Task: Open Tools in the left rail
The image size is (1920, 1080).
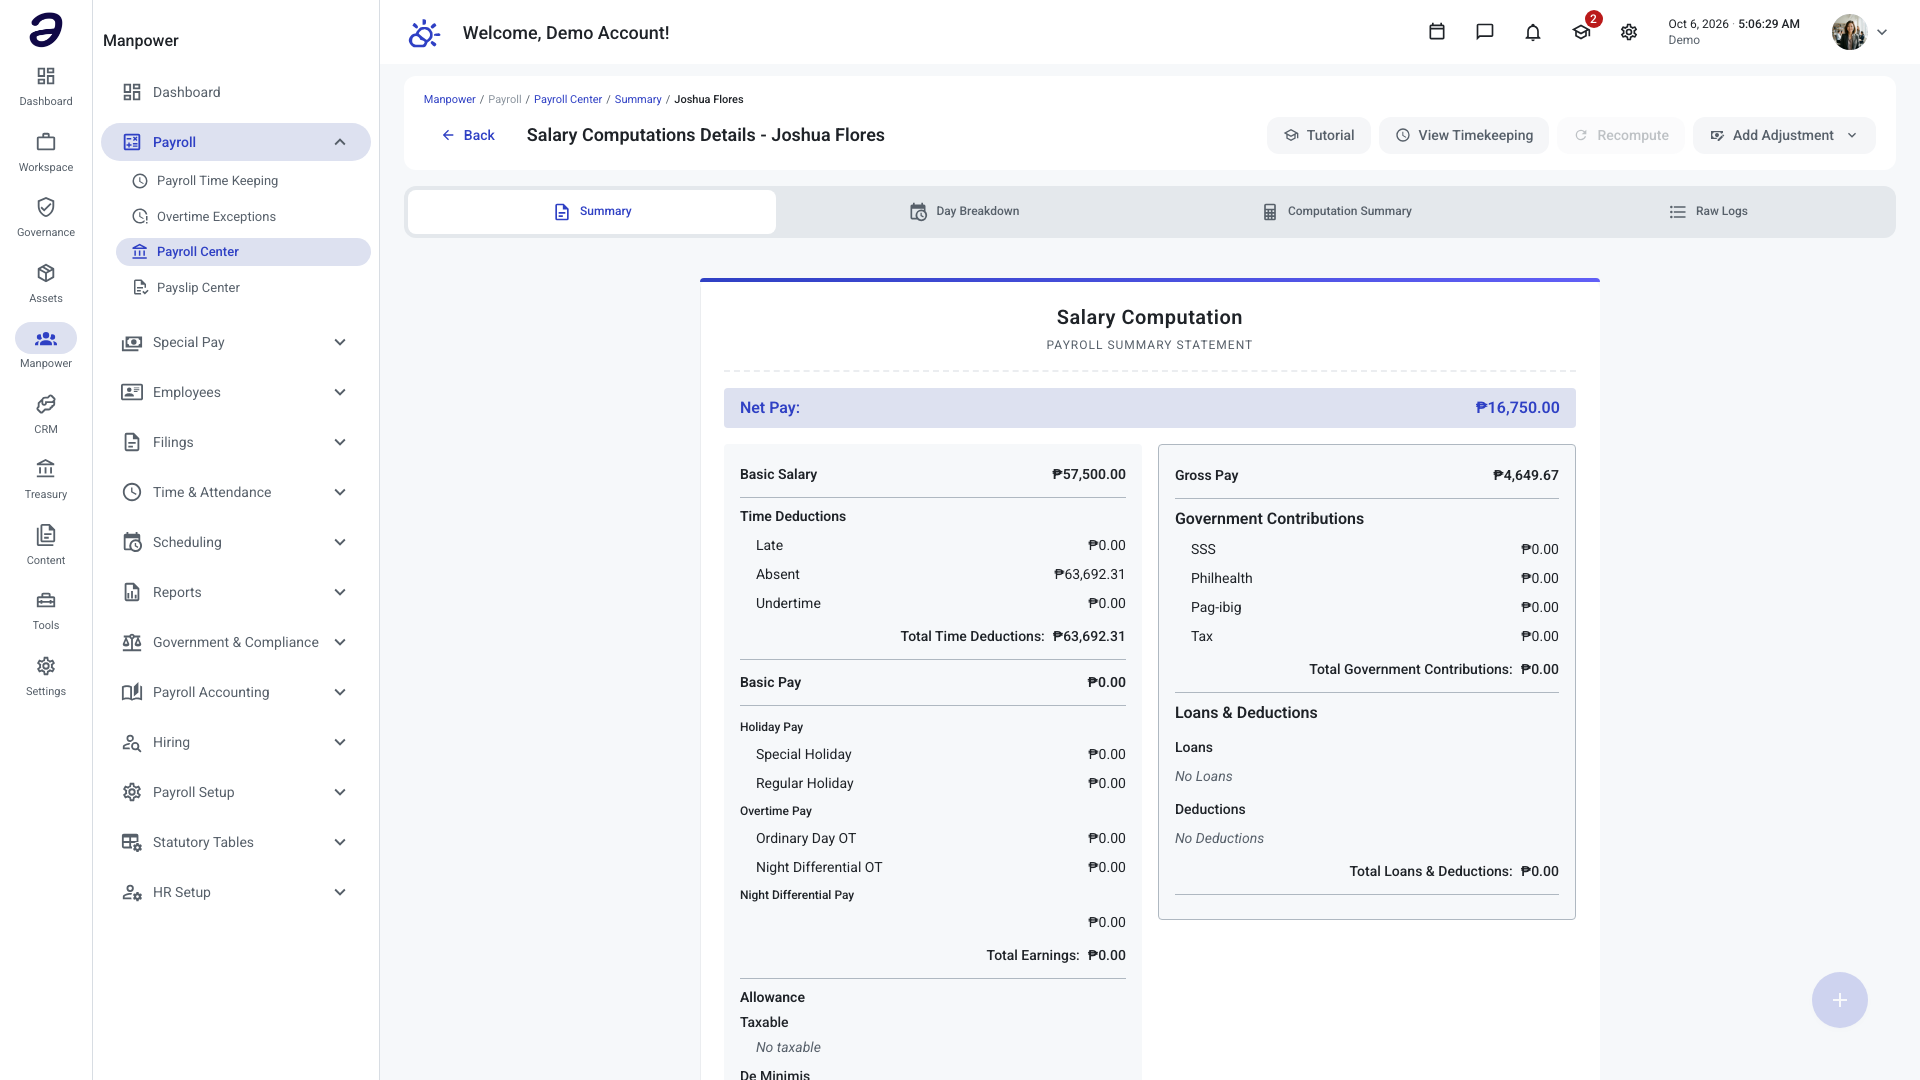Action: pyautogui.click(x=46, y=610)
